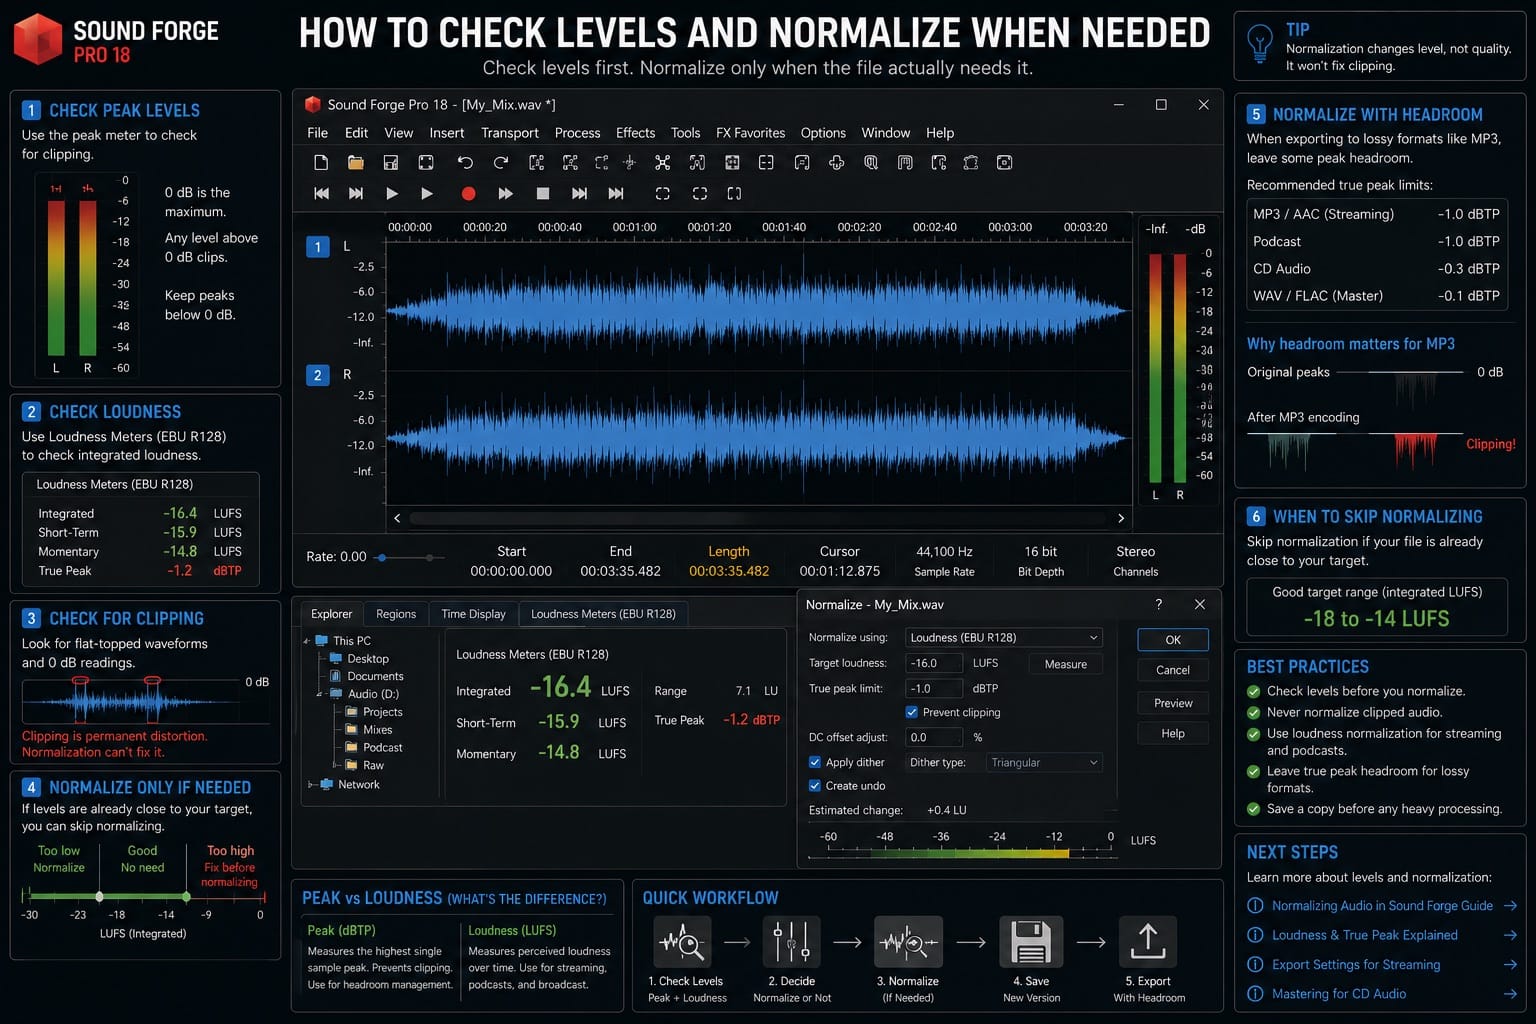Click the Undo arrow icon
Screen dimensions: 1536x1024
coord(465,163)
